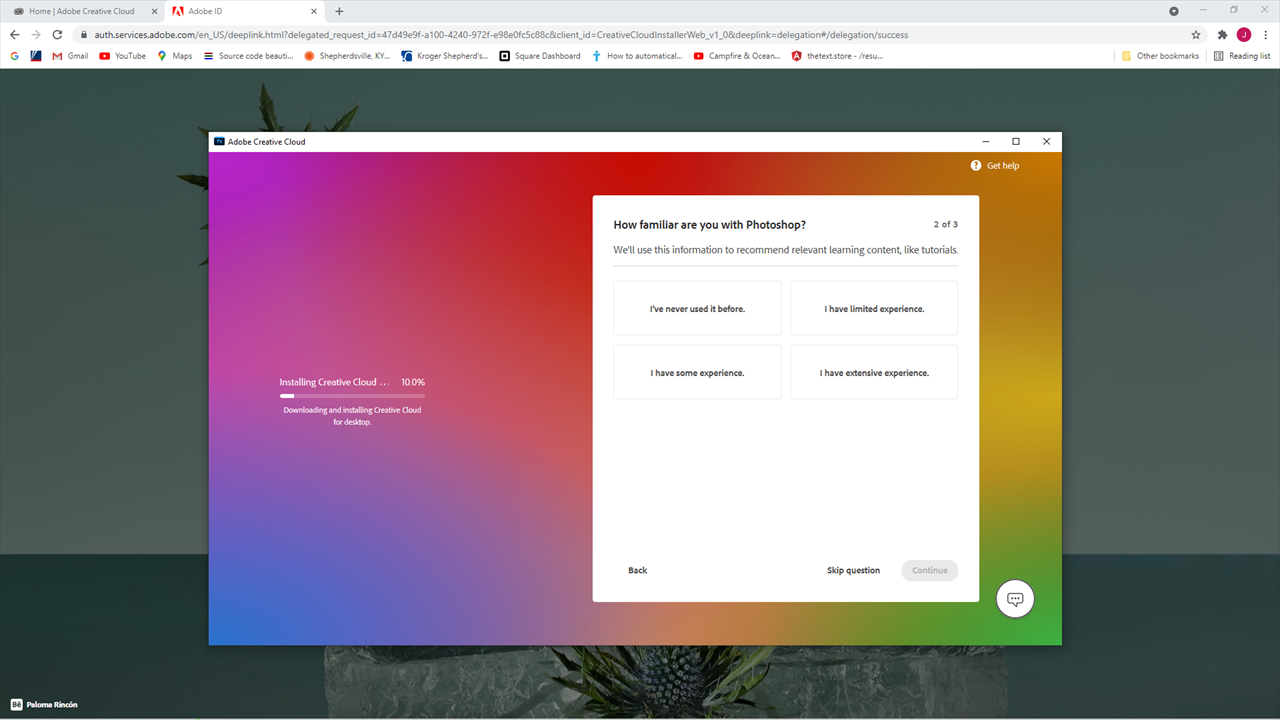Click the Creative Cloud installation progress bar

click(x=352, y=396)
